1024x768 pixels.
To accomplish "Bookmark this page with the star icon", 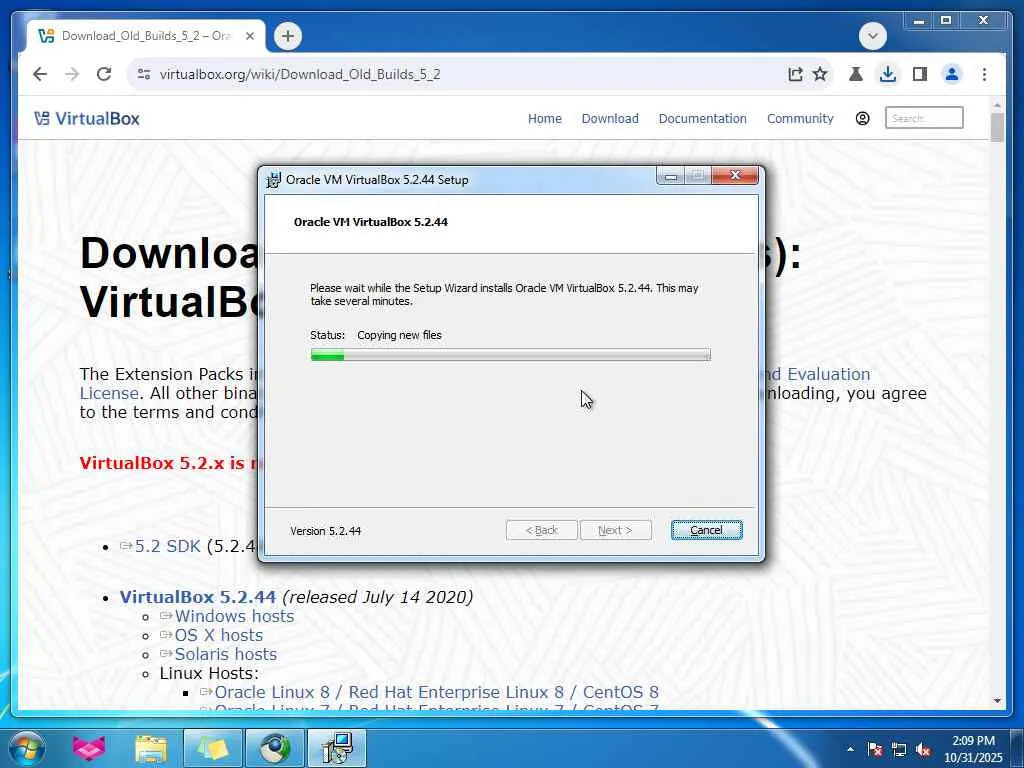I will (x=820, y=74).
